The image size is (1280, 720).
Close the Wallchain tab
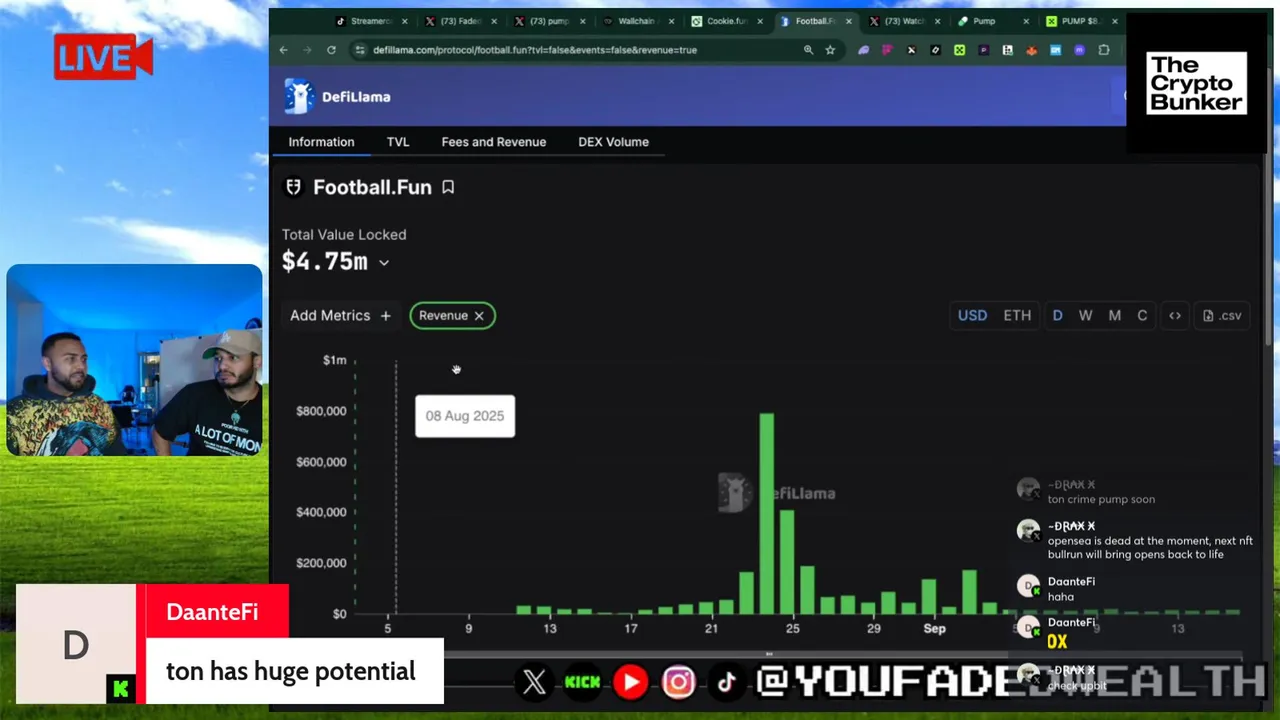pos(671,21)
